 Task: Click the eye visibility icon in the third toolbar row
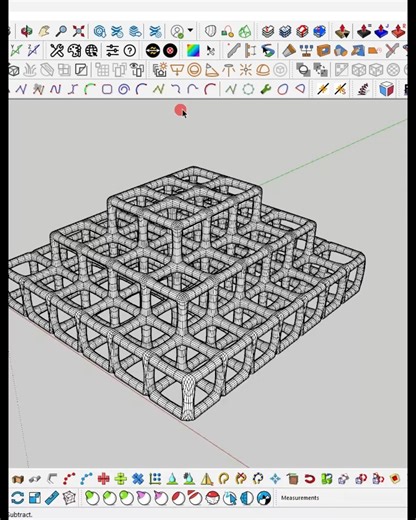[137, 70]
